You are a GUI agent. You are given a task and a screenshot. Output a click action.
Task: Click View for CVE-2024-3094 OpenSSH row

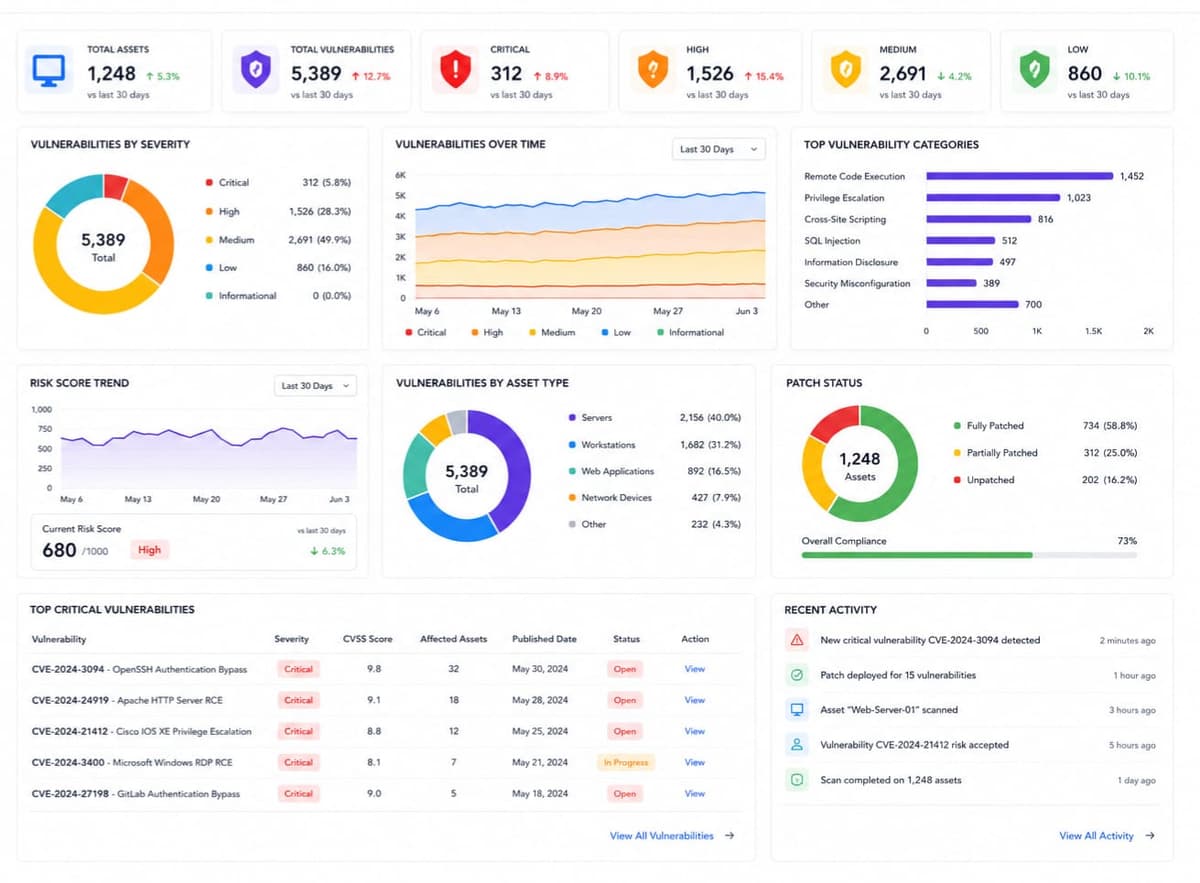(695, 669)
